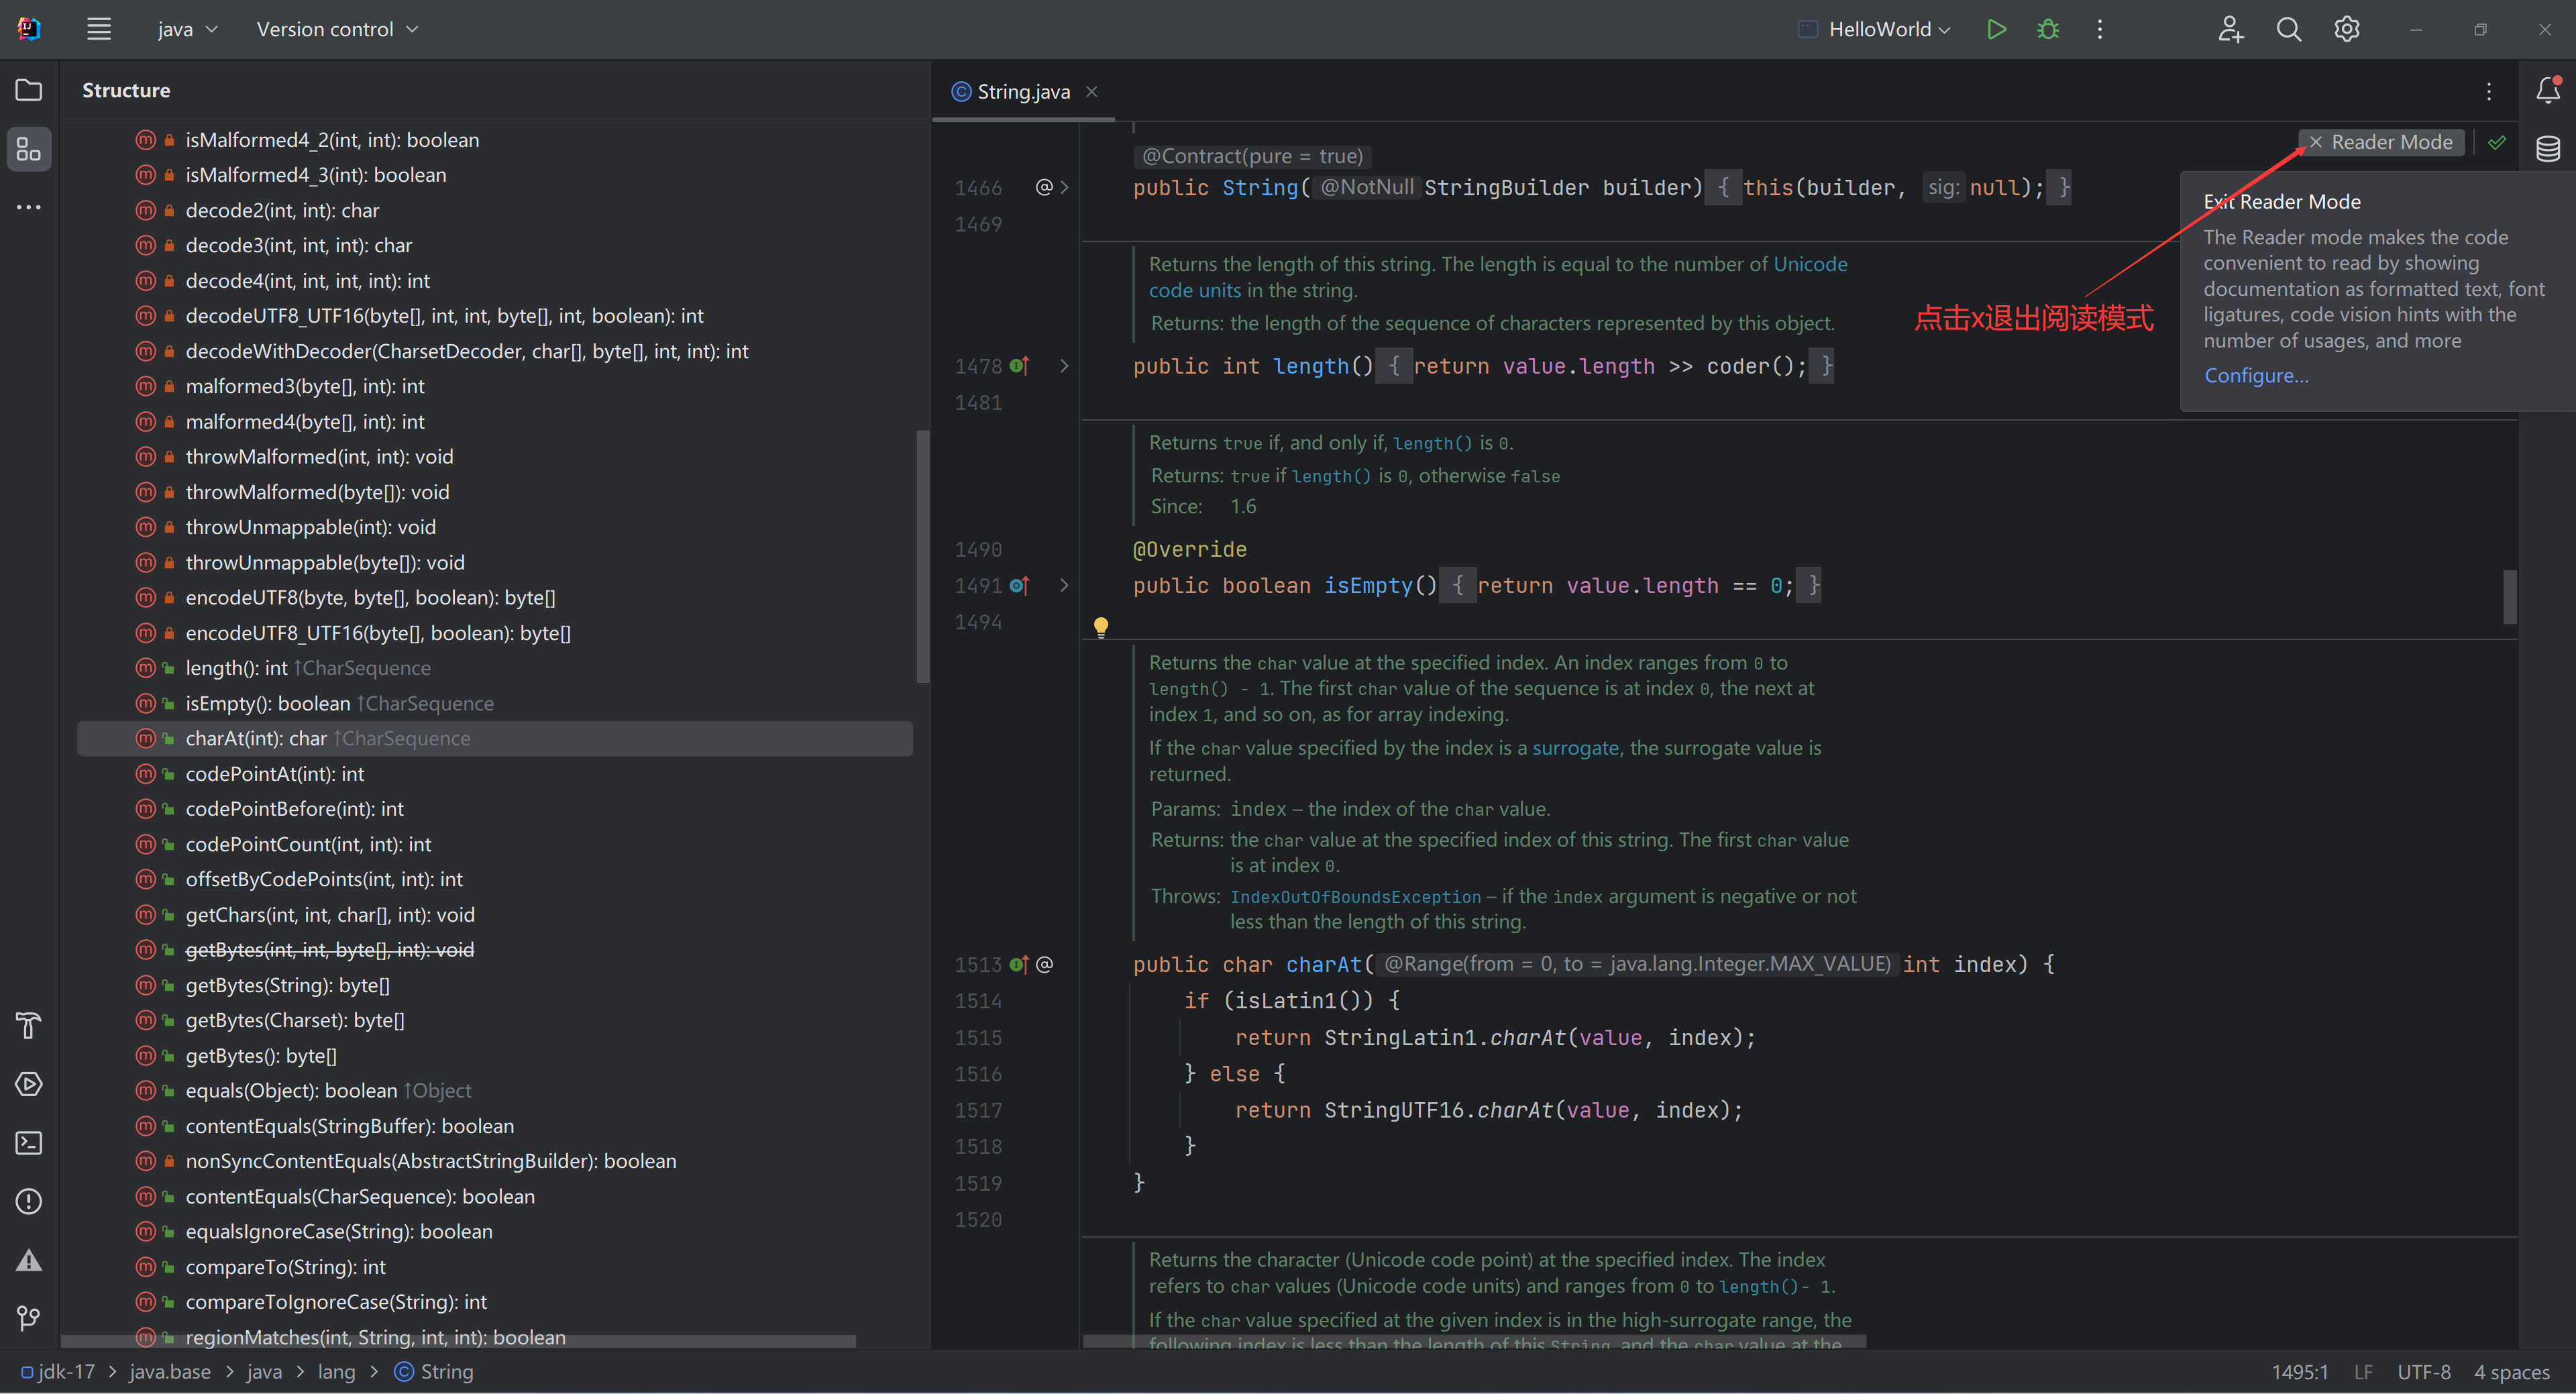Click java.base in the breadcrumb bar
The image size is (2576, 1394).
(170, 1371)
